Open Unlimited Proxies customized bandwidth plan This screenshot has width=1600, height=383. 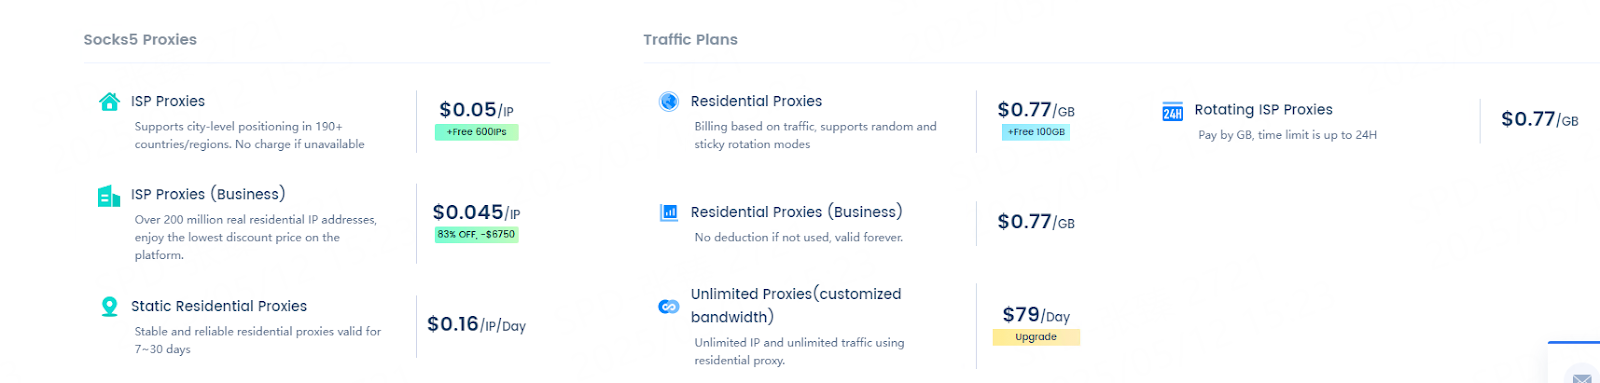coord(796,305)
